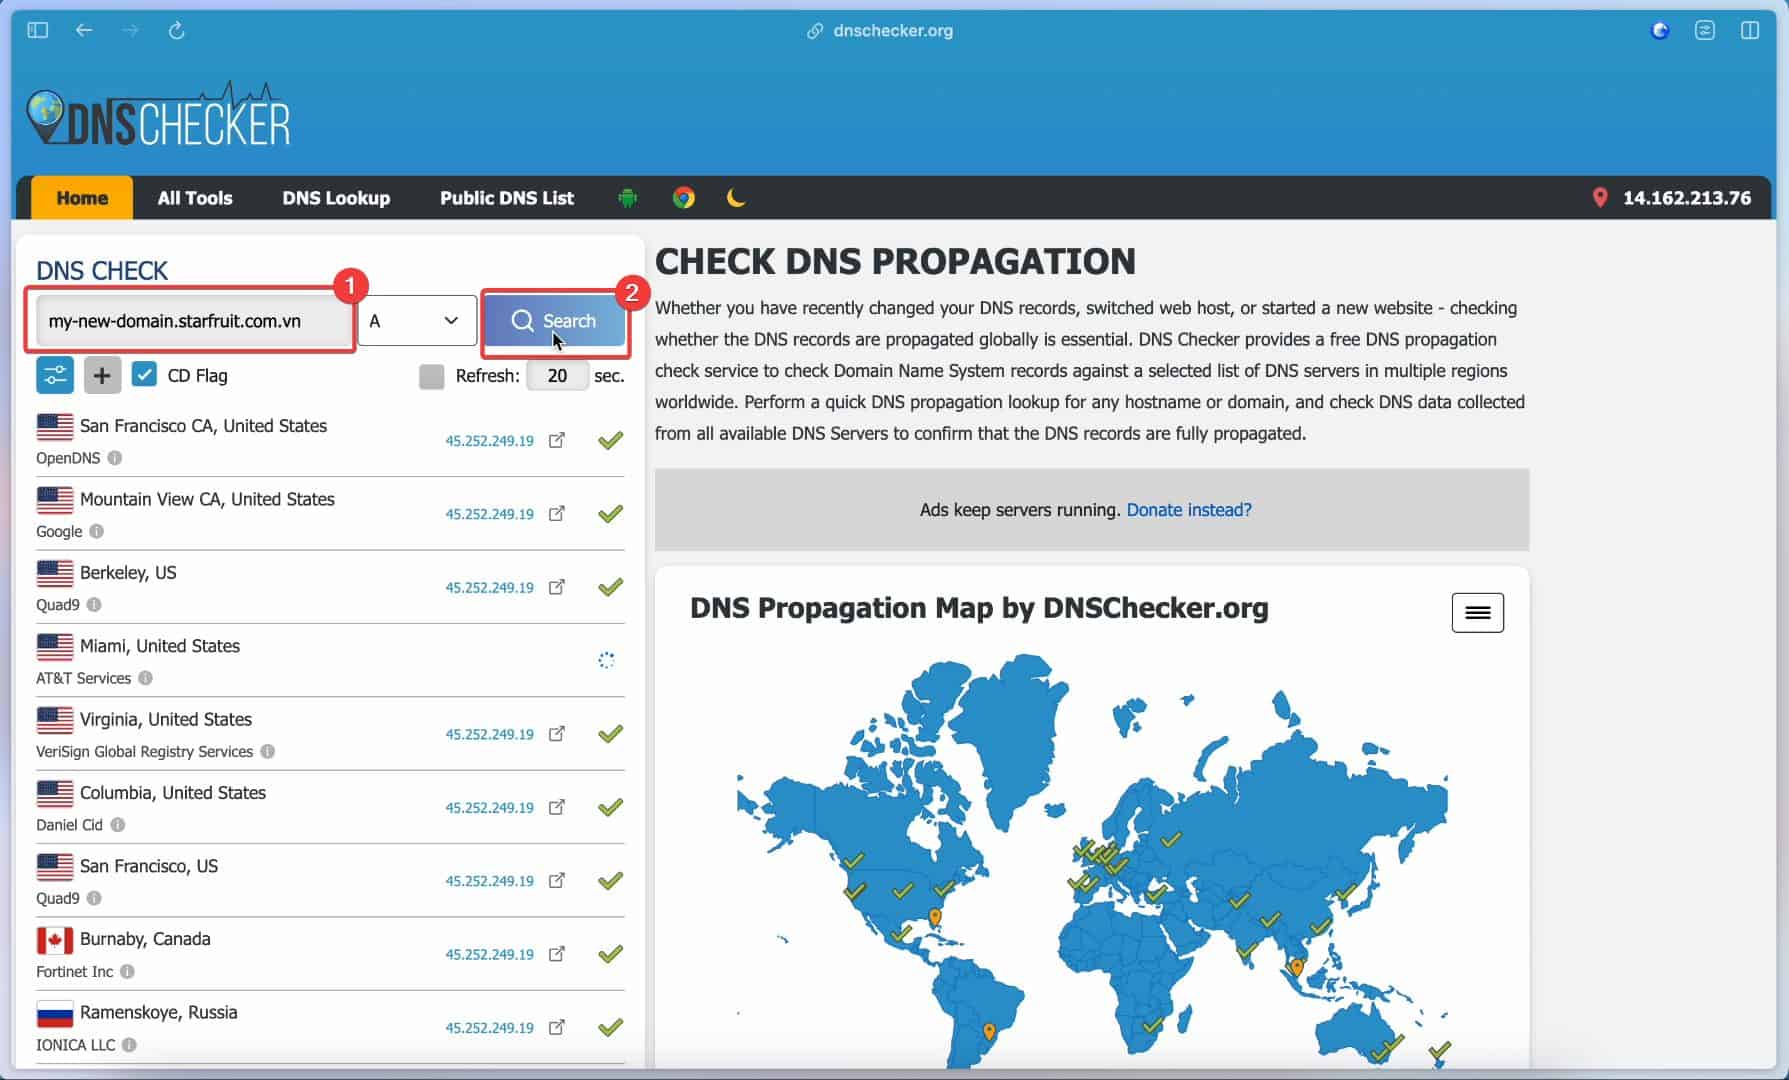The width and height of the screenshot is (1789, 1080).
Task: Click the Search button
Action: click(555, 321)
